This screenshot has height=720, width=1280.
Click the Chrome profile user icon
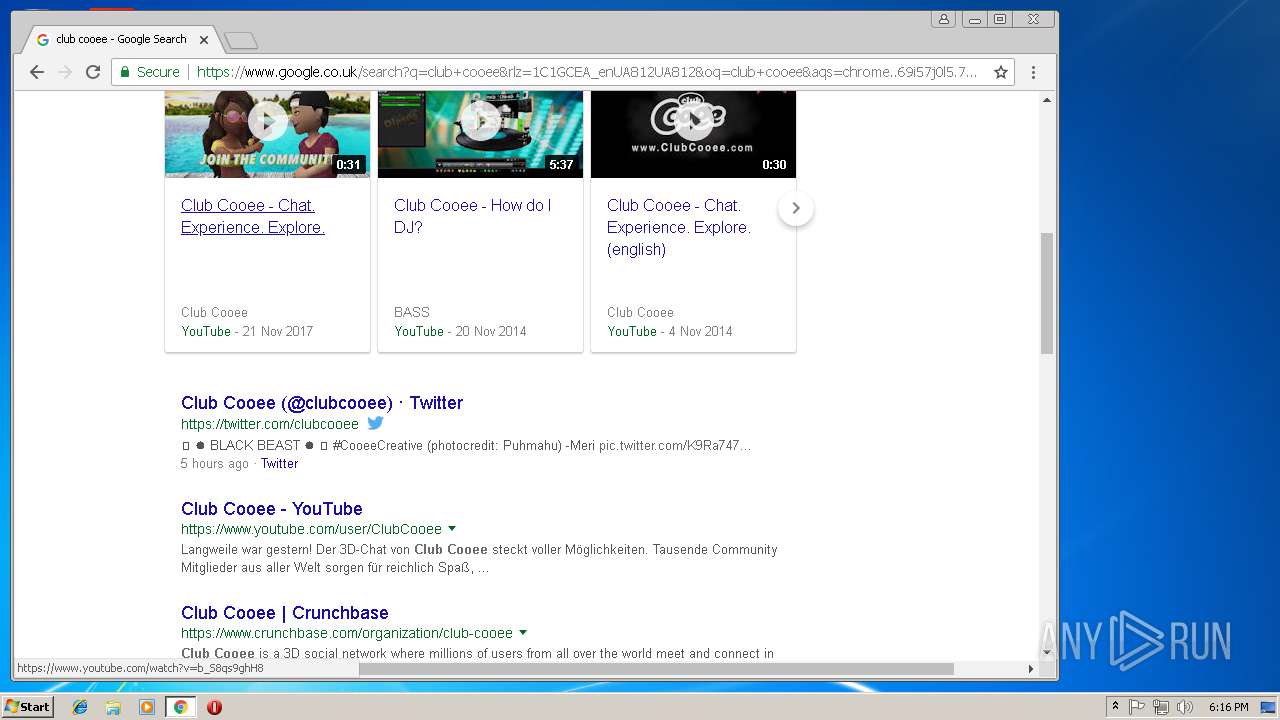(x=943, y=19)
